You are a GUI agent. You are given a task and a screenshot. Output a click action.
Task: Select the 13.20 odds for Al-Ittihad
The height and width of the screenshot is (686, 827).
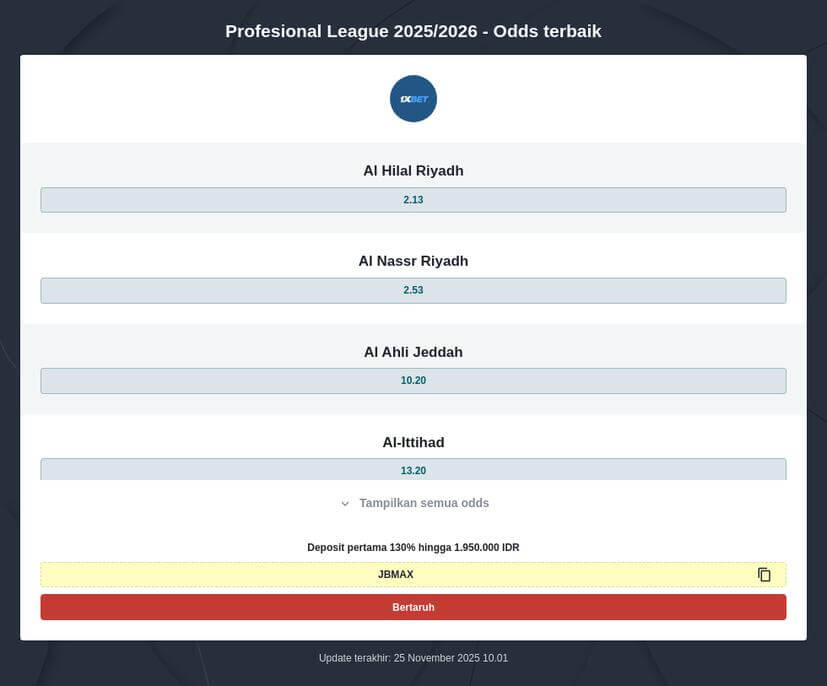pyautogui.click(x=413, y=470)
